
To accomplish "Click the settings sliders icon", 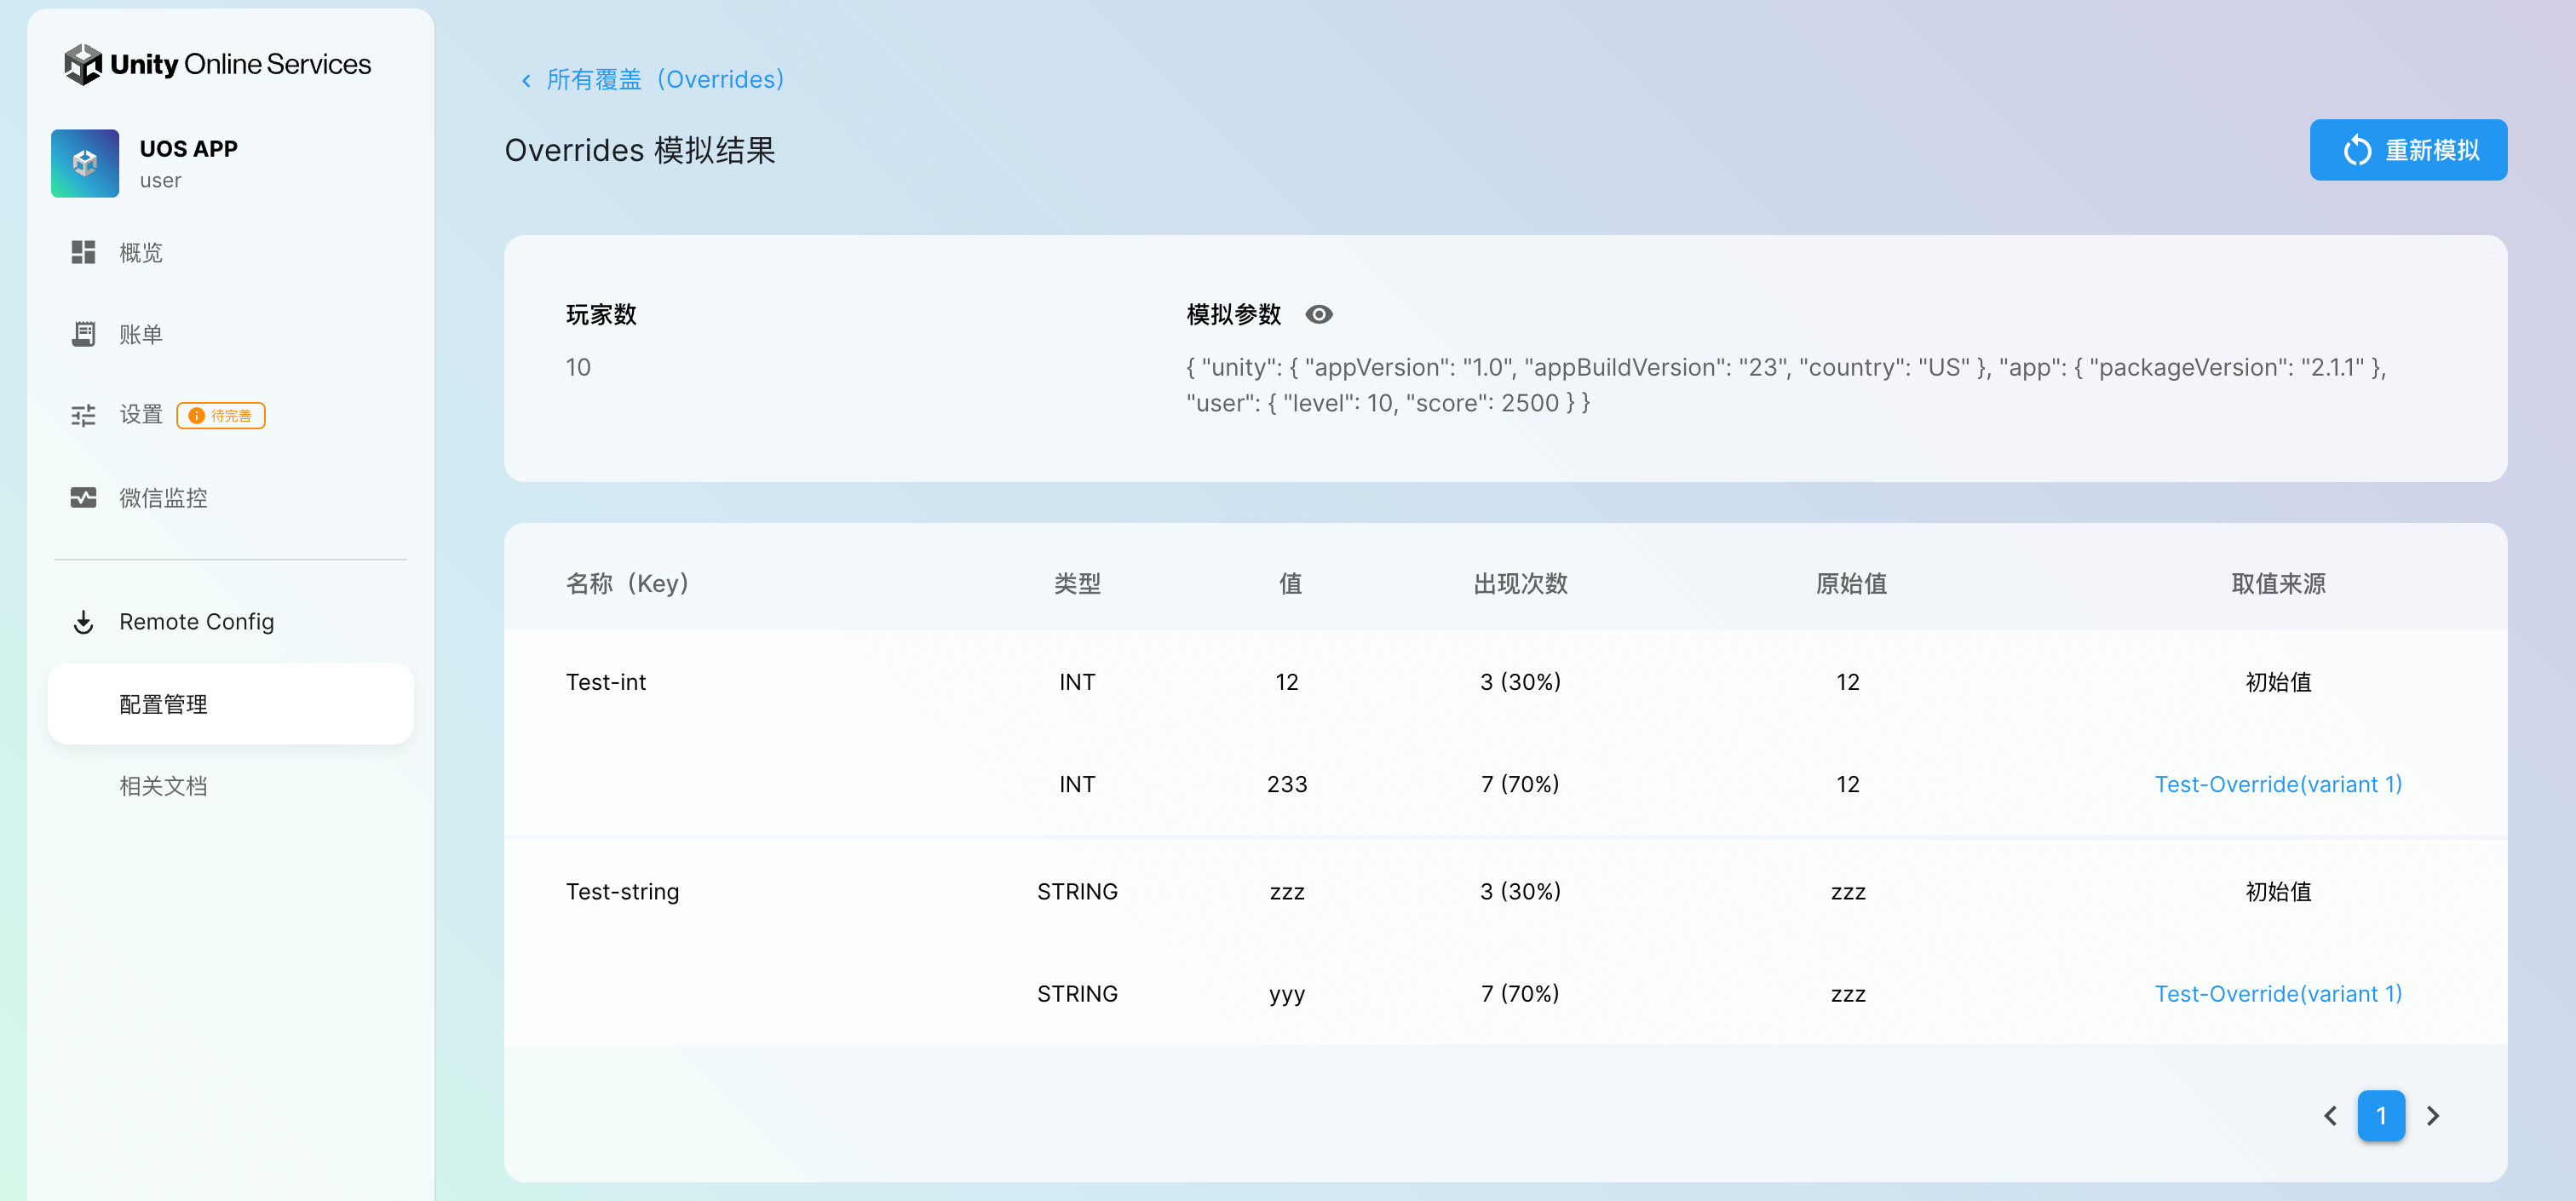I will click(x=83, y=415).
